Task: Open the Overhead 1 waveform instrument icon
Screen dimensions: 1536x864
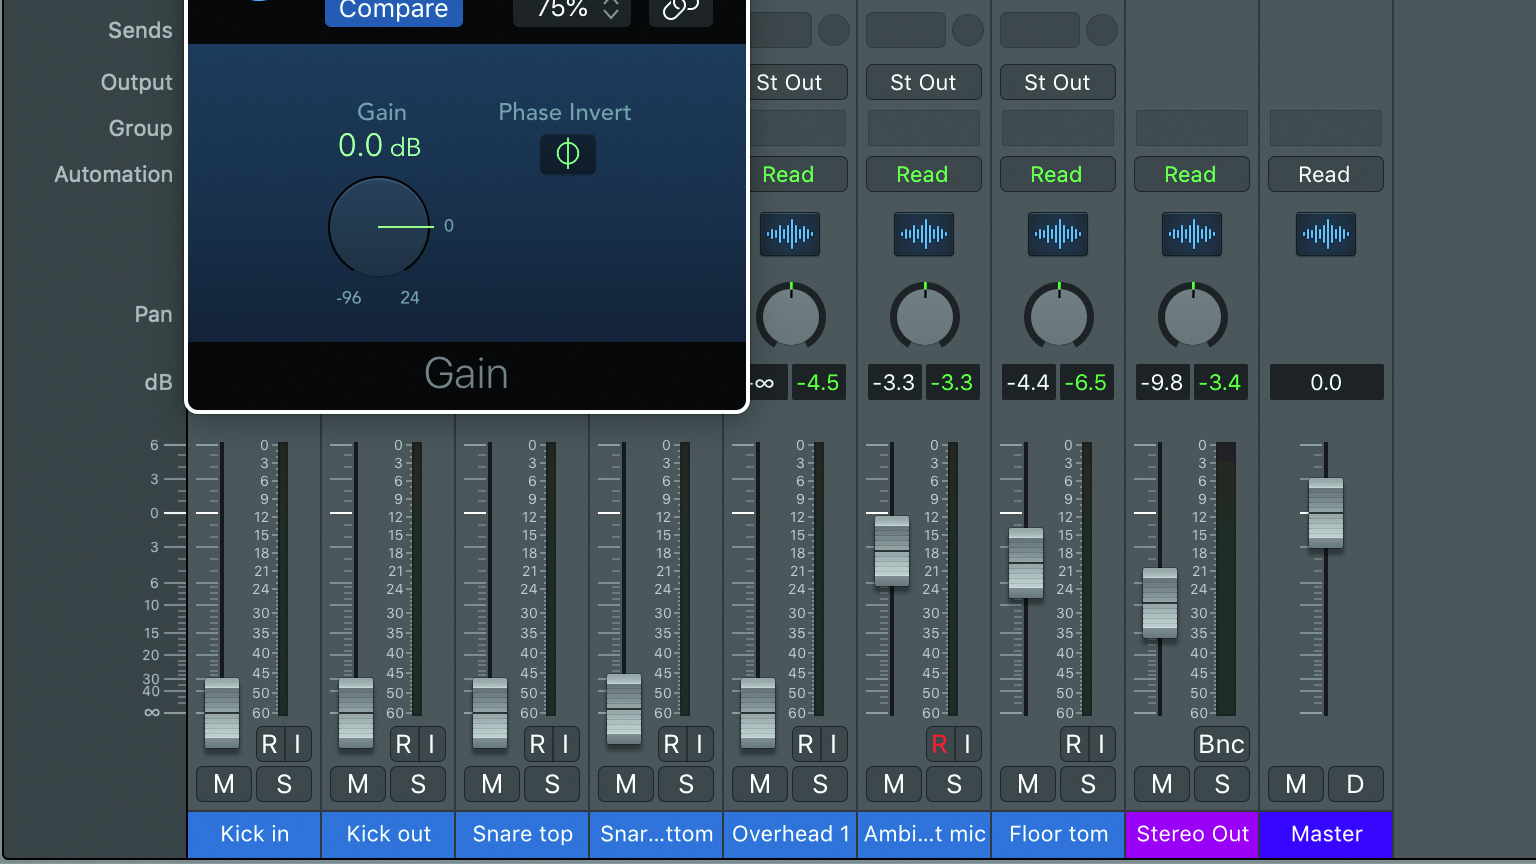Action: click(790, 234)
